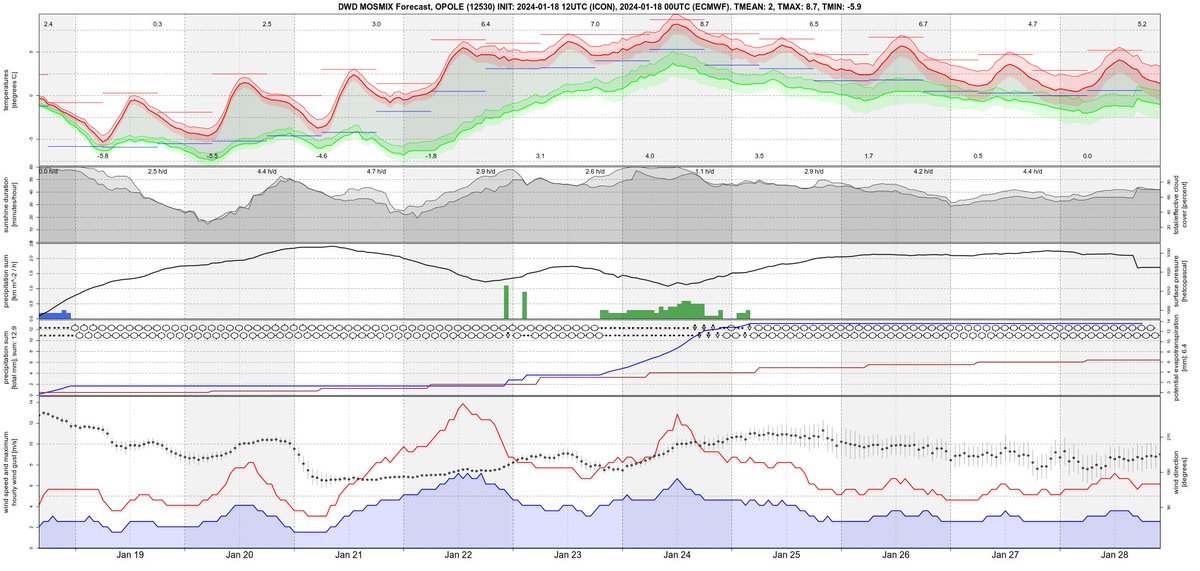This screenshot has height=571, width=1200.
Task: Click the '0.3' maximum temperature value
Action: pyautogui.click(x=157, y=23)
